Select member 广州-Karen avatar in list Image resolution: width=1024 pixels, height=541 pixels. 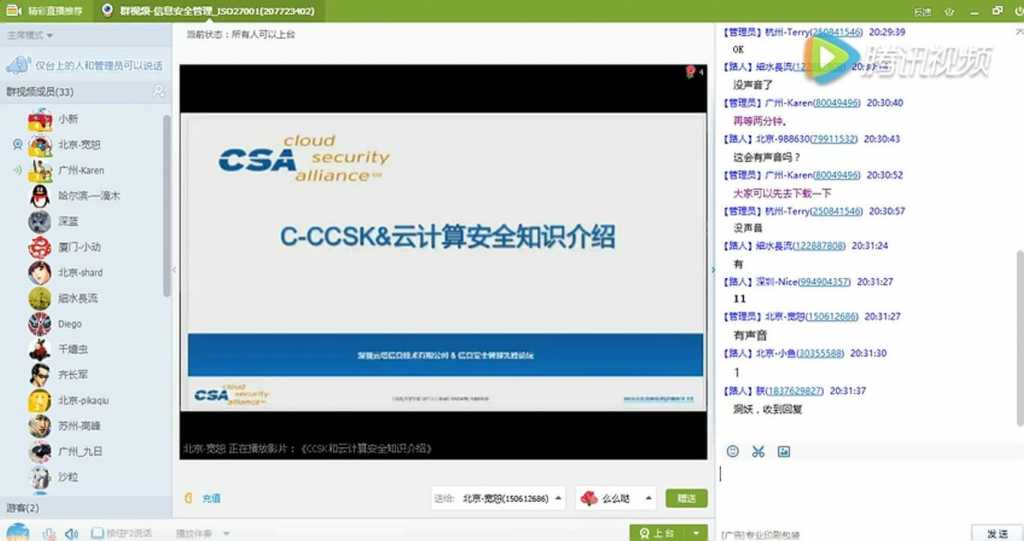[40, 170]
